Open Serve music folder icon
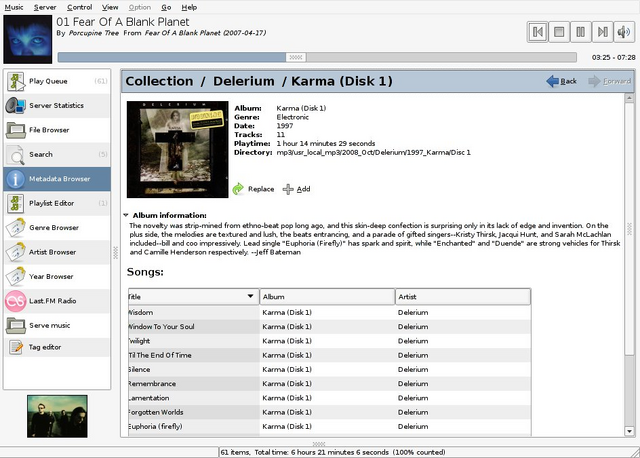640x458 pixels. coord(16,325)
